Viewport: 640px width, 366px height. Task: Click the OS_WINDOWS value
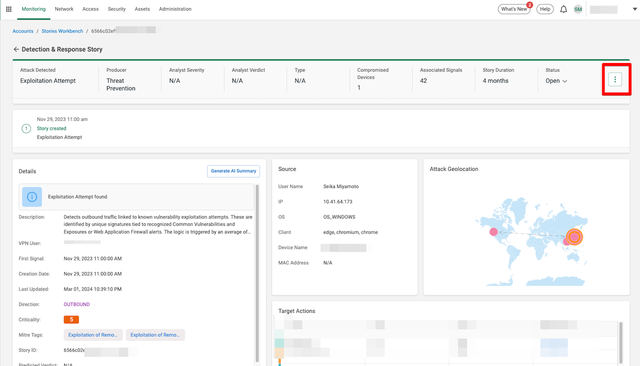339,217
